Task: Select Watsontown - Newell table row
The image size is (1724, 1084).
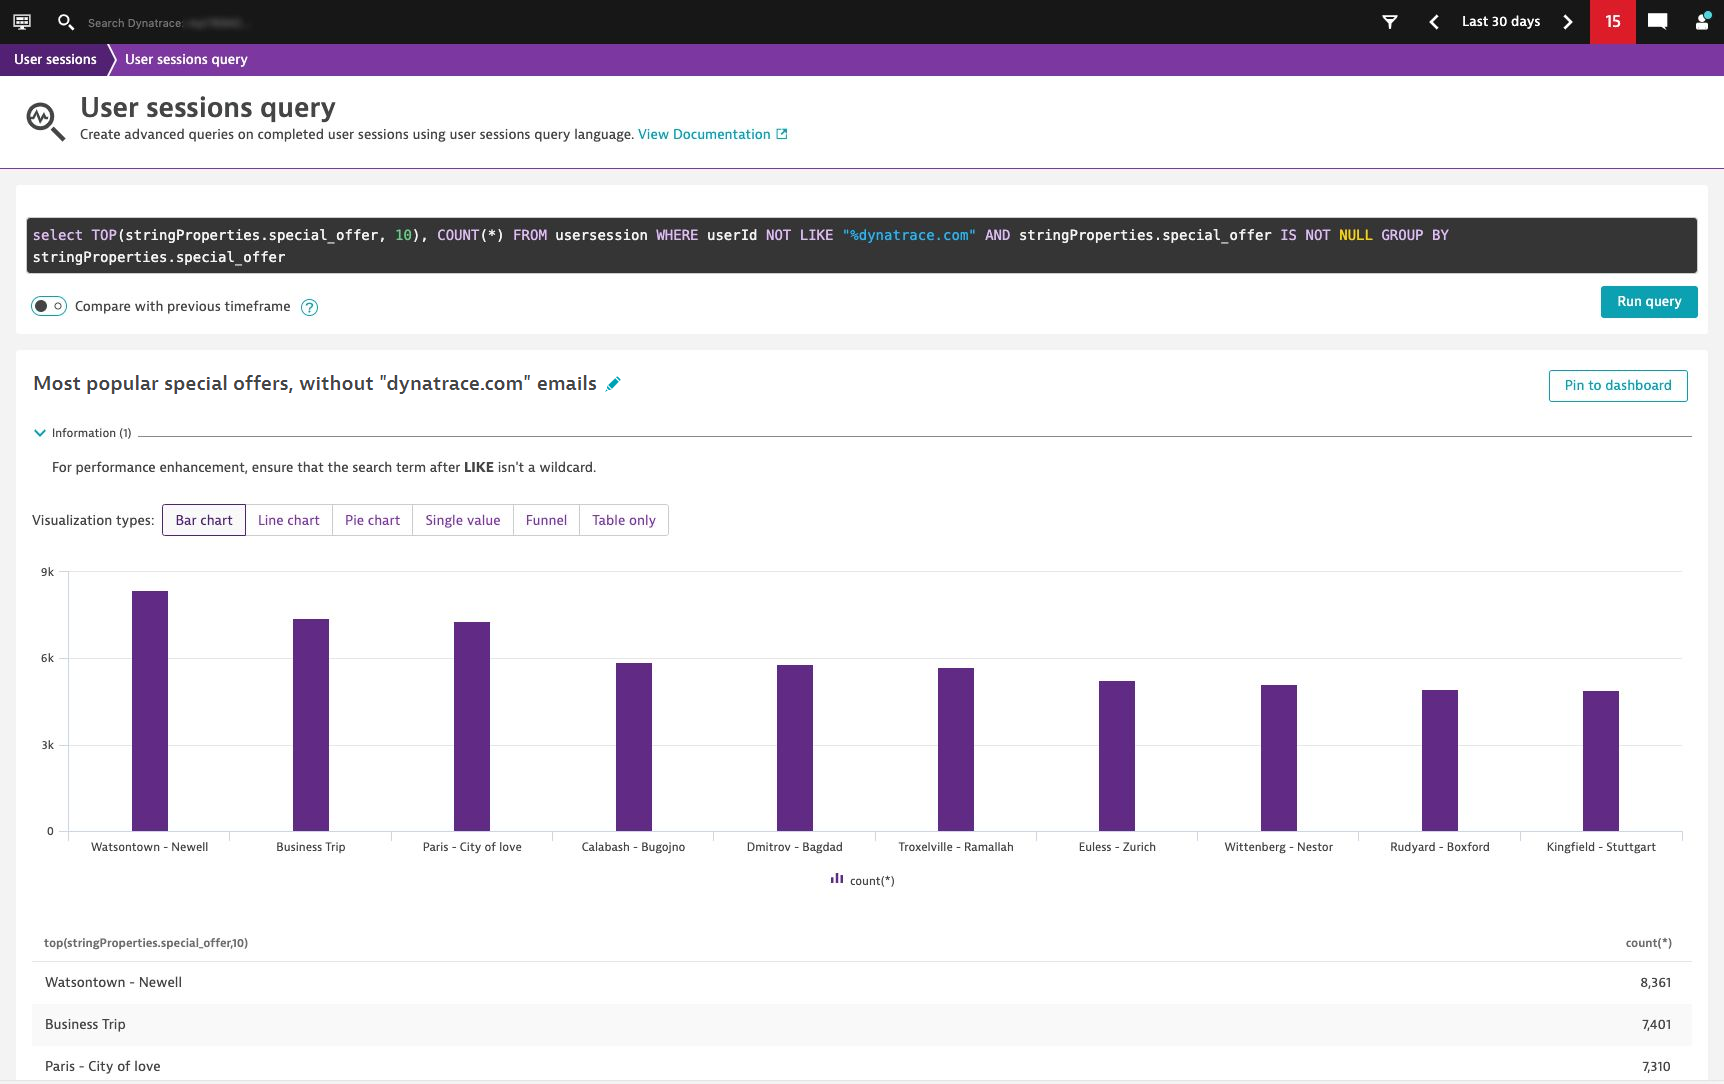Action: point(862,983)
